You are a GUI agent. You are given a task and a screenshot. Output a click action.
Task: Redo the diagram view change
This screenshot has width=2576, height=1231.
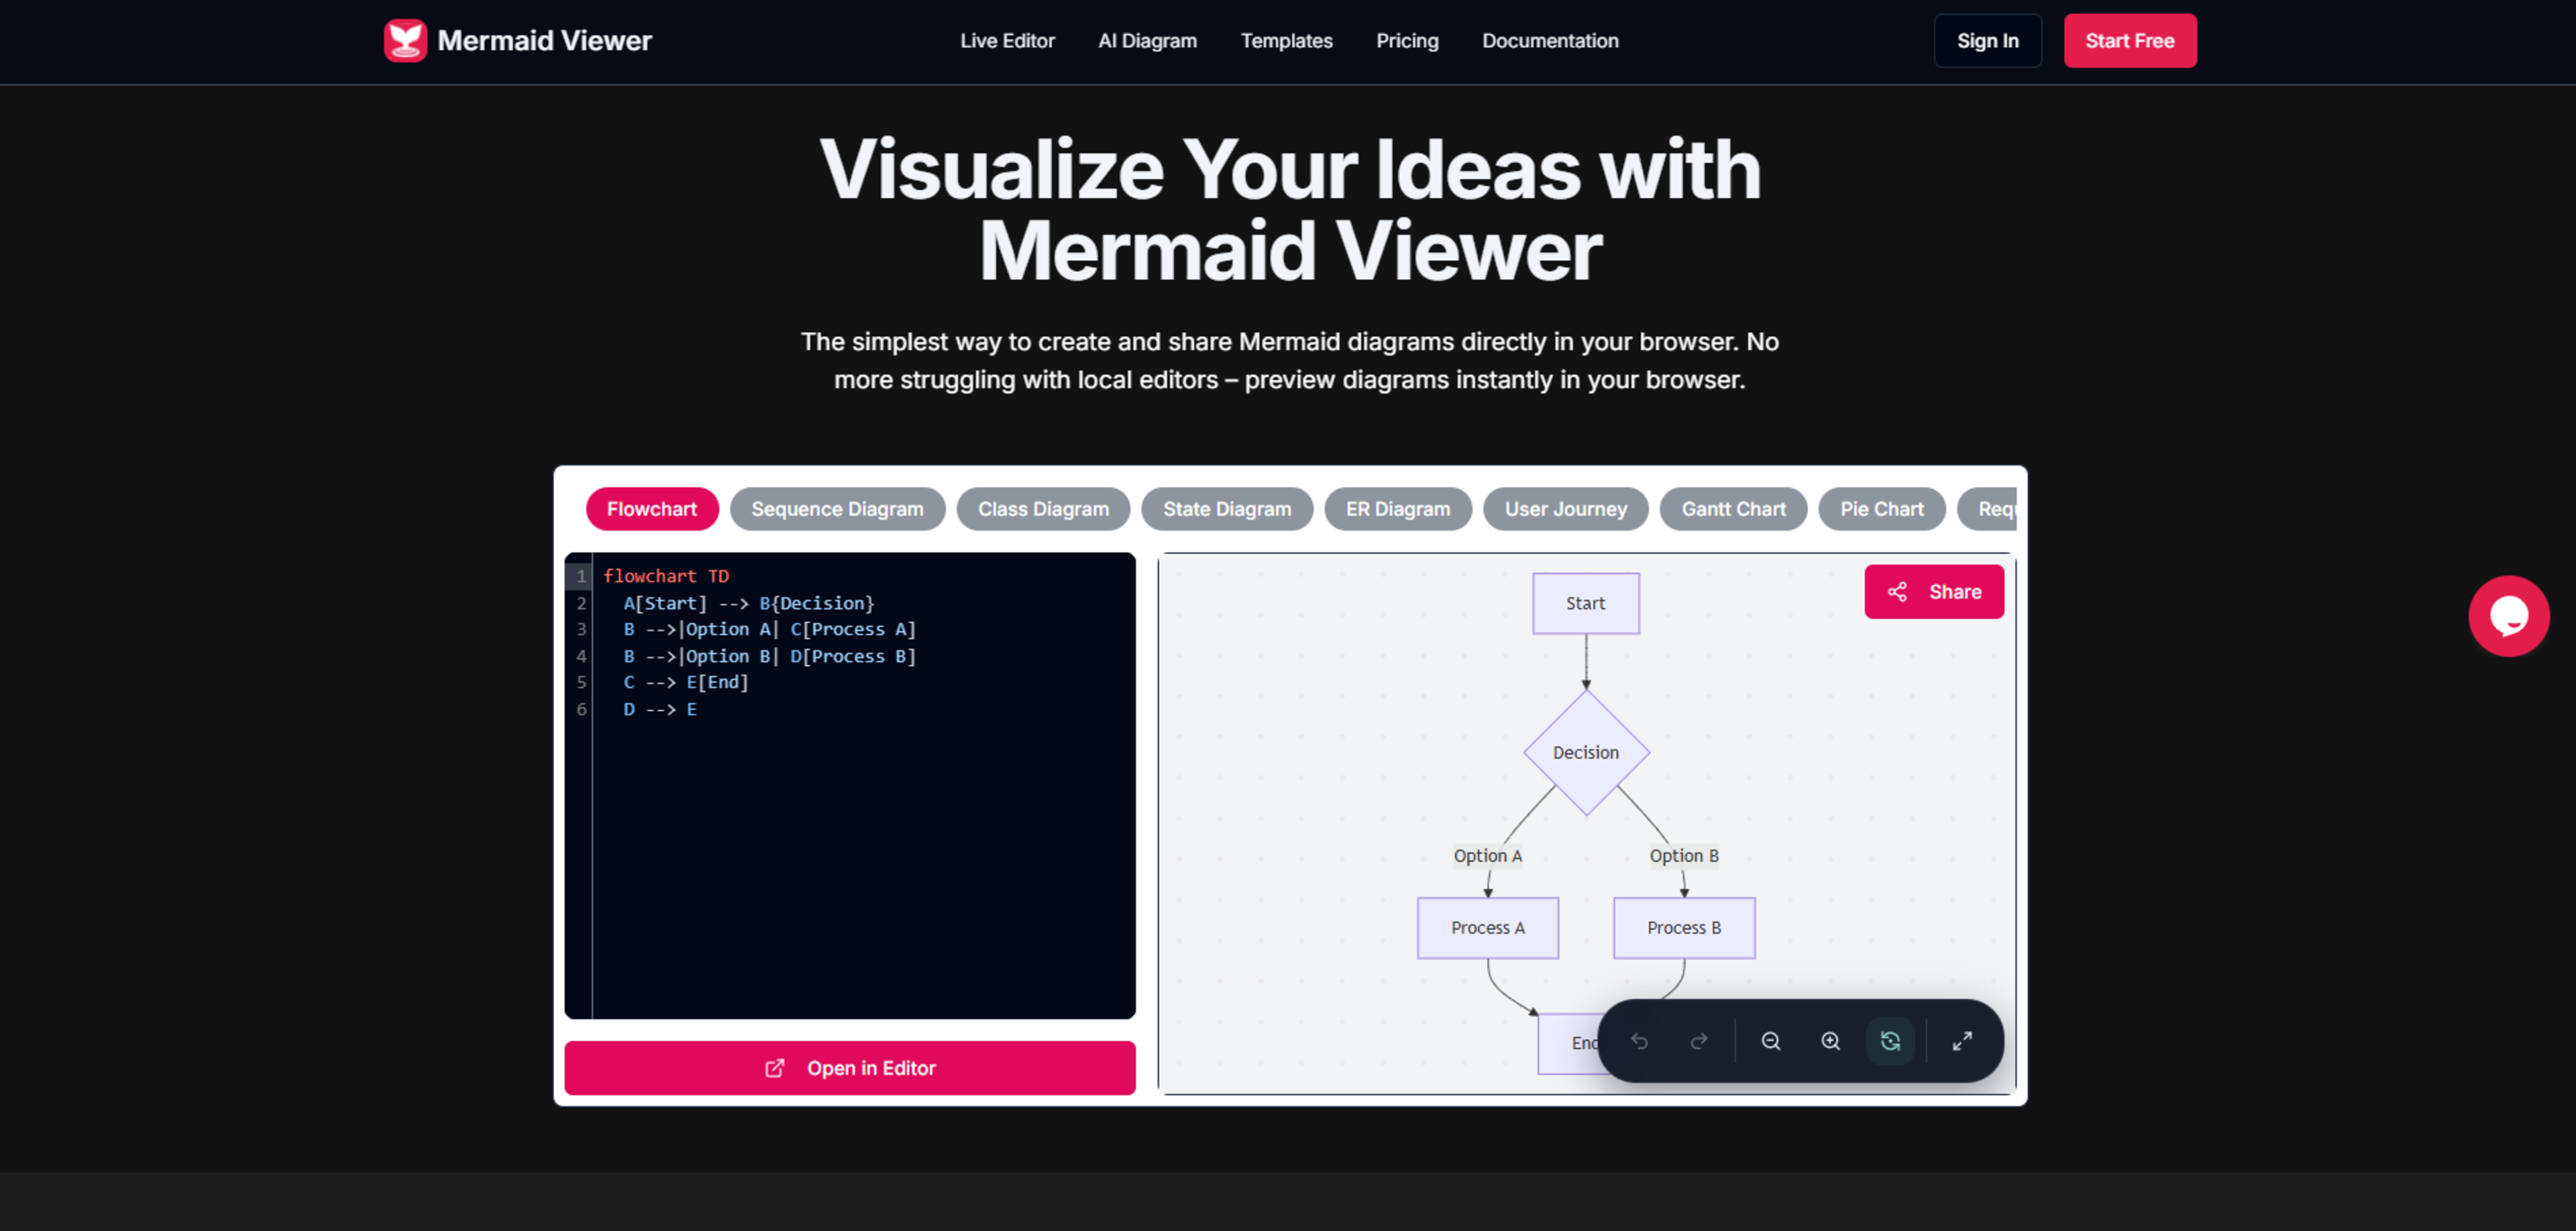[x=1699, y=1041]
